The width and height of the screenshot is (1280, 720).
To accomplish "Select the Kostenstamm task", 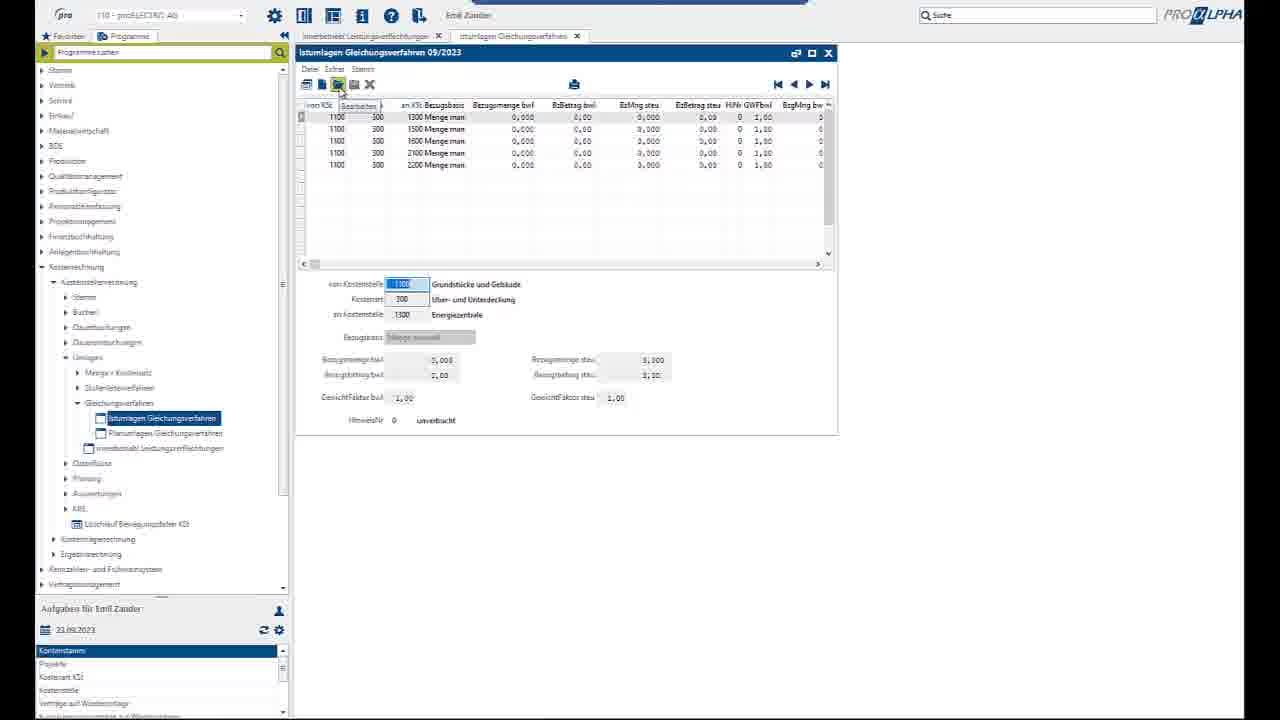I will 157,651.
